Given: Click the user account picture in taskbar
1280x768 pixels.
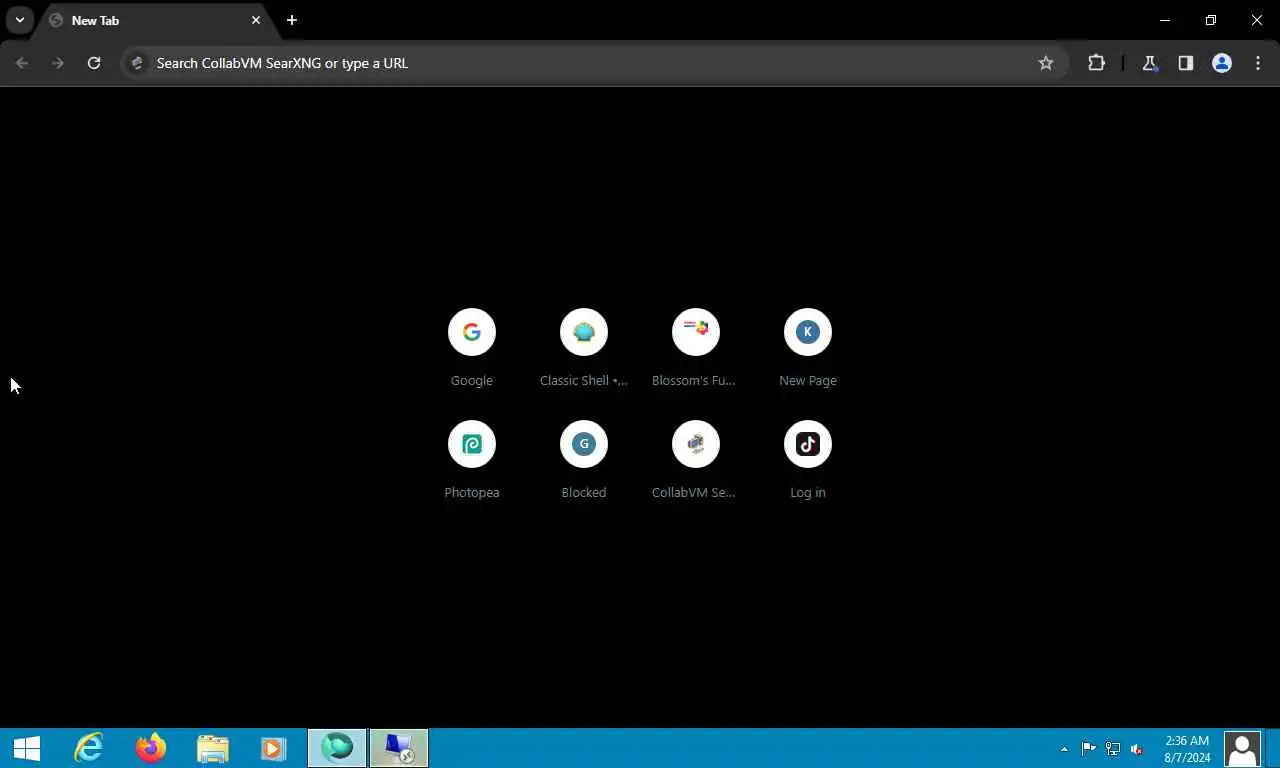Looking at the screenshot, I should (x=1242, y=749).
